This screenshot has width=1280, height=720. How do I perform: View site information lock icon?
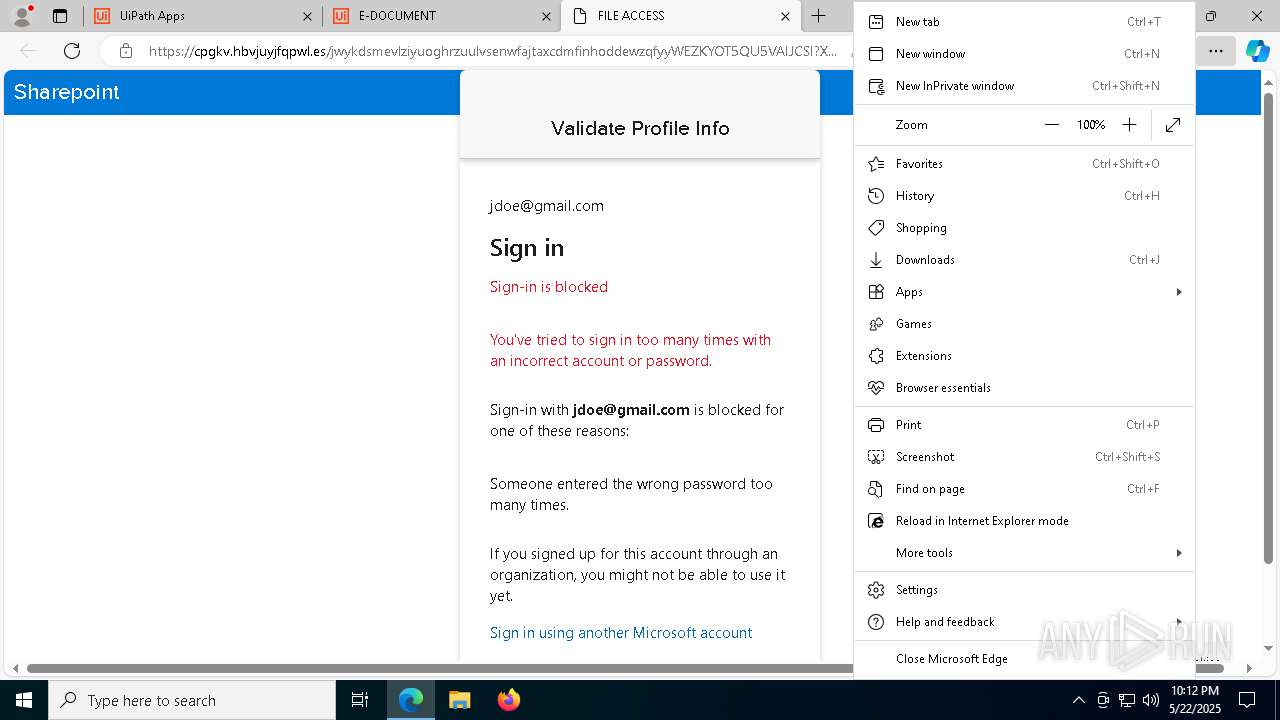point(125,51)
